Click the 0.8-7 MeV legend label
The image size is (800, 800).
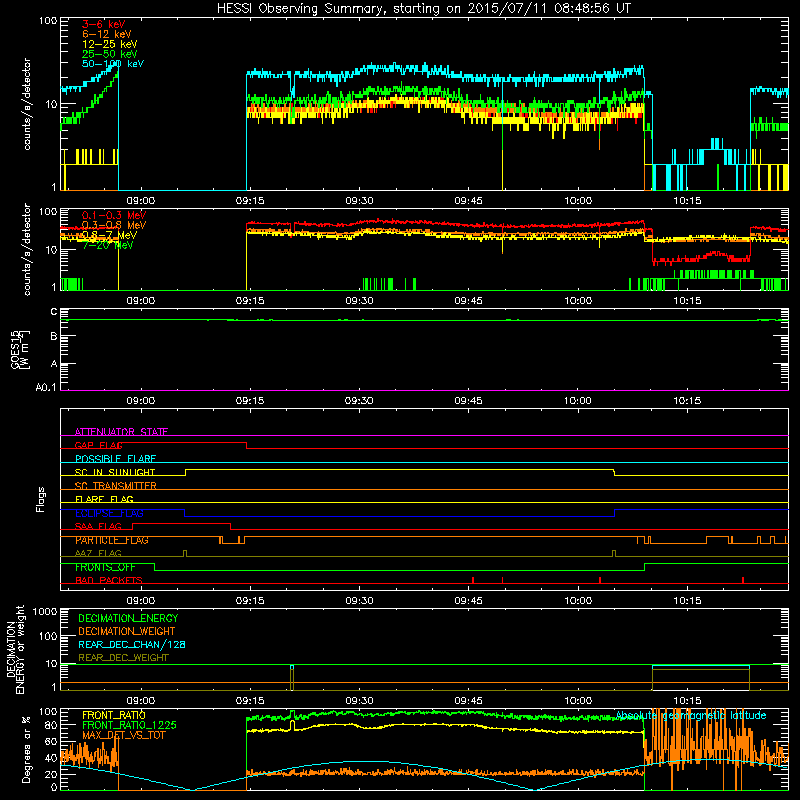click(109, 235)
